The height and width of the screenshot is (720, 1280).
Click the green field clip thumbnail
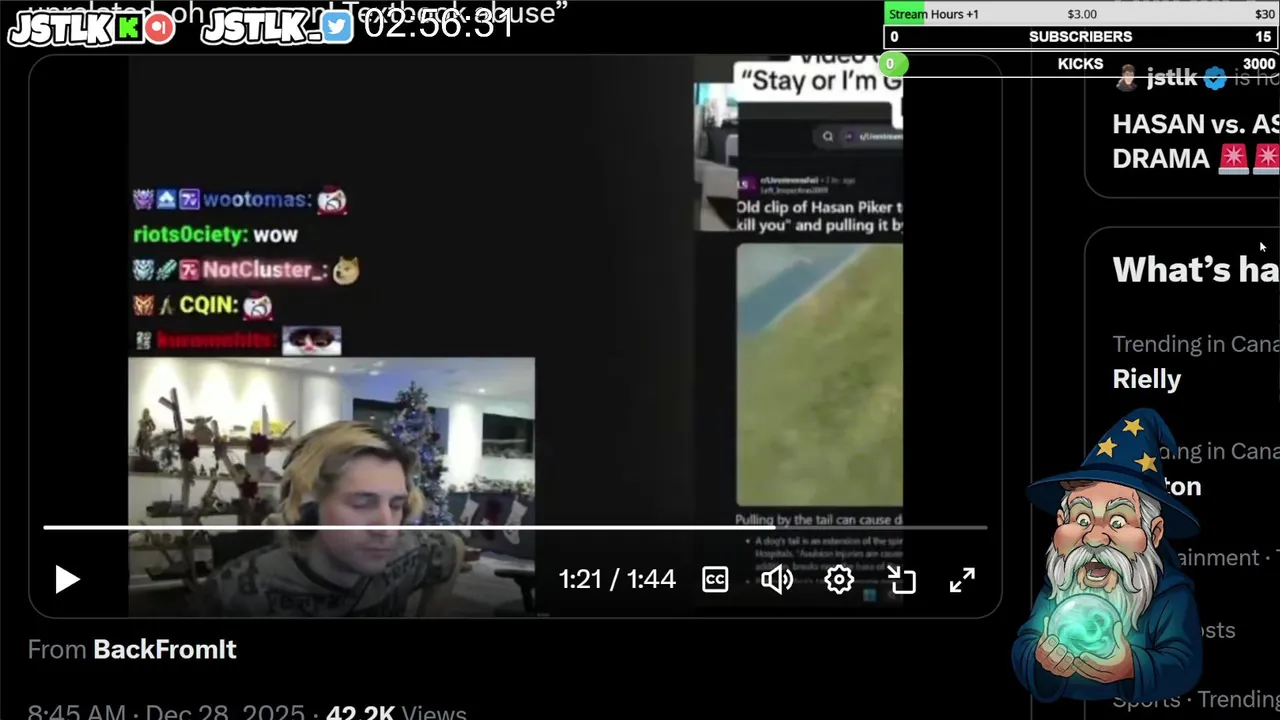tap(819, 375)
